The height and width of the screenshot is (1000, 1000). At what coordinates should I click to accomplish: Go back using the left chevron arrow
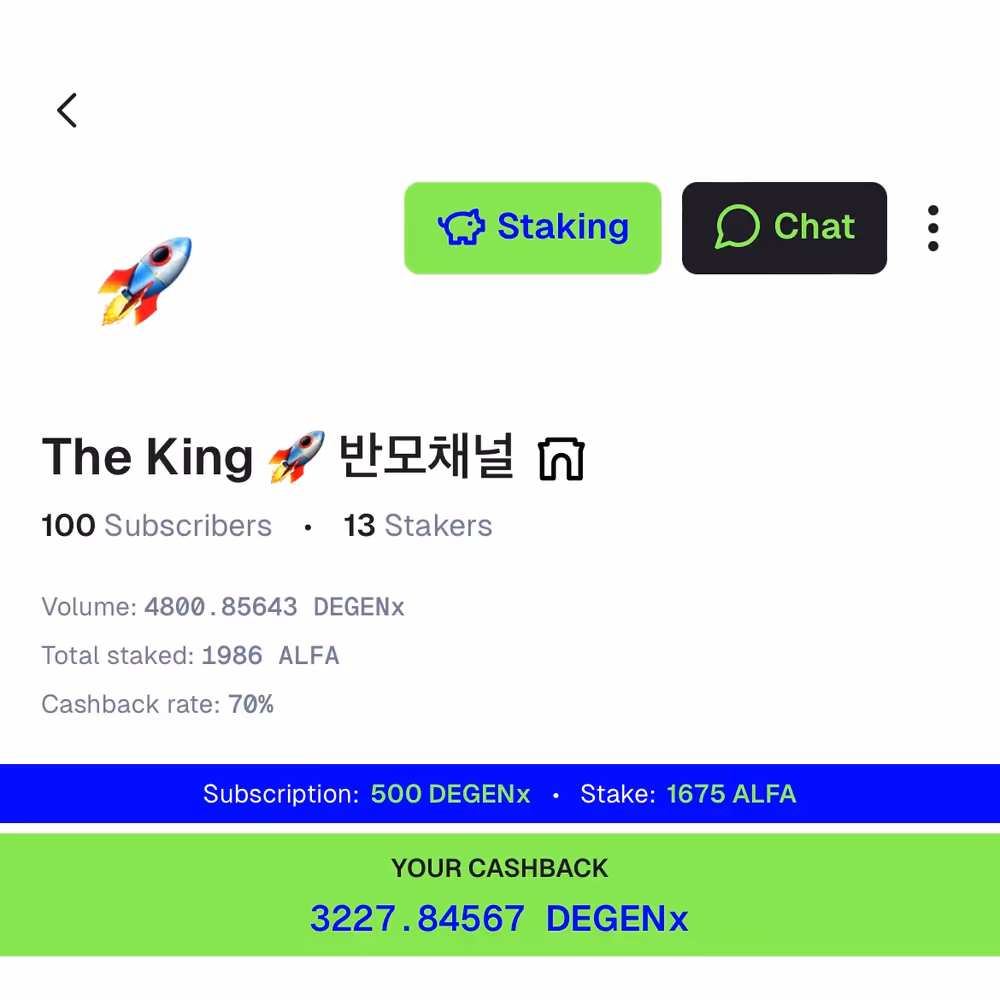coord(67,110)
